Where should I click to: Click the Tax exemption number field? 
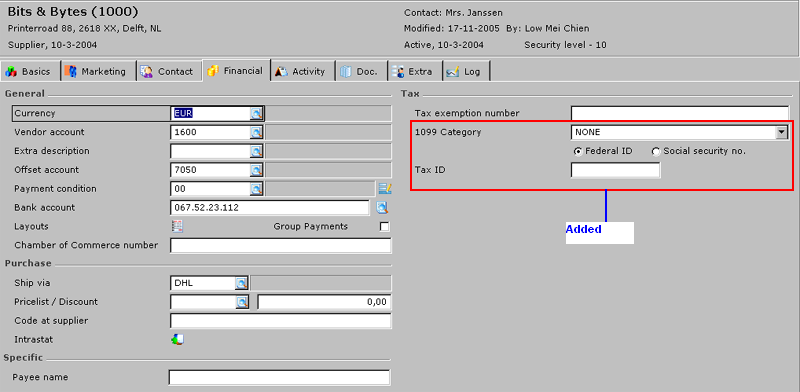pos(680,113)
